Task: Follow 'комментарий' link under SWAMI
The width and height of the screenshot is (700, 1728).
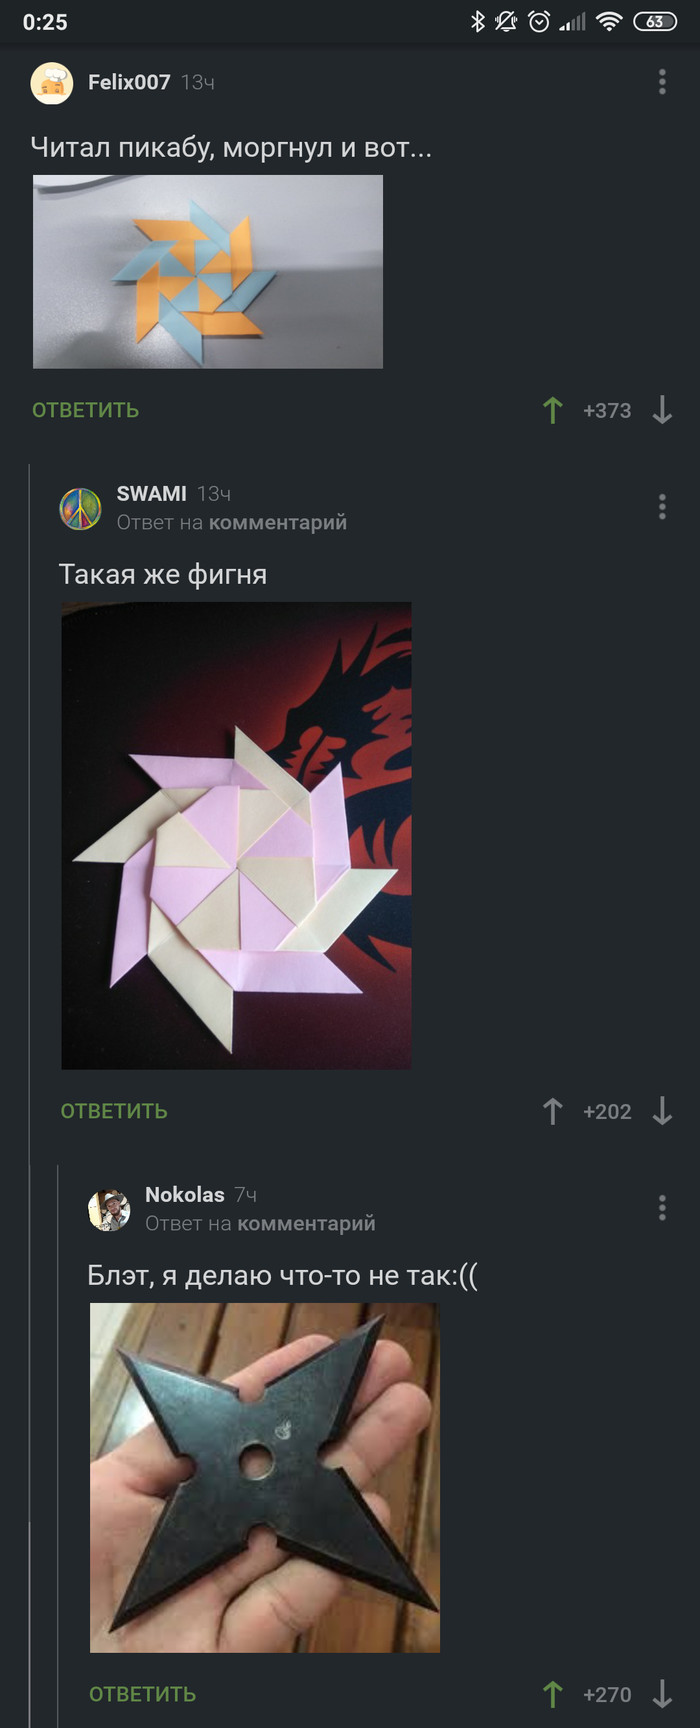Action: [x=278, y=522]
